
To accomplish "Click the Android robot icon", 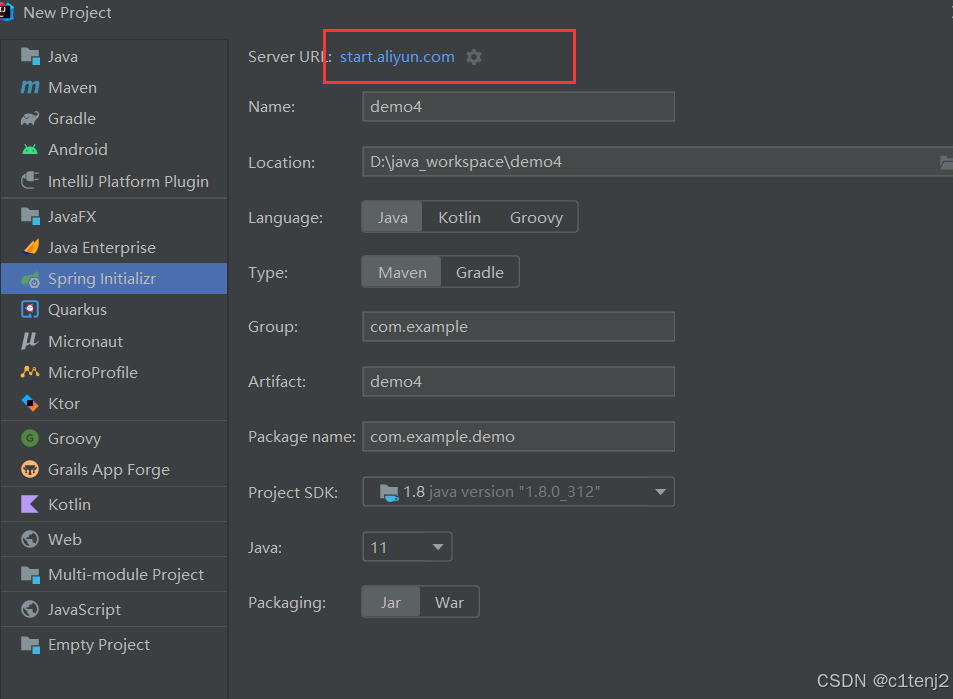I will [x=30, y=150].
